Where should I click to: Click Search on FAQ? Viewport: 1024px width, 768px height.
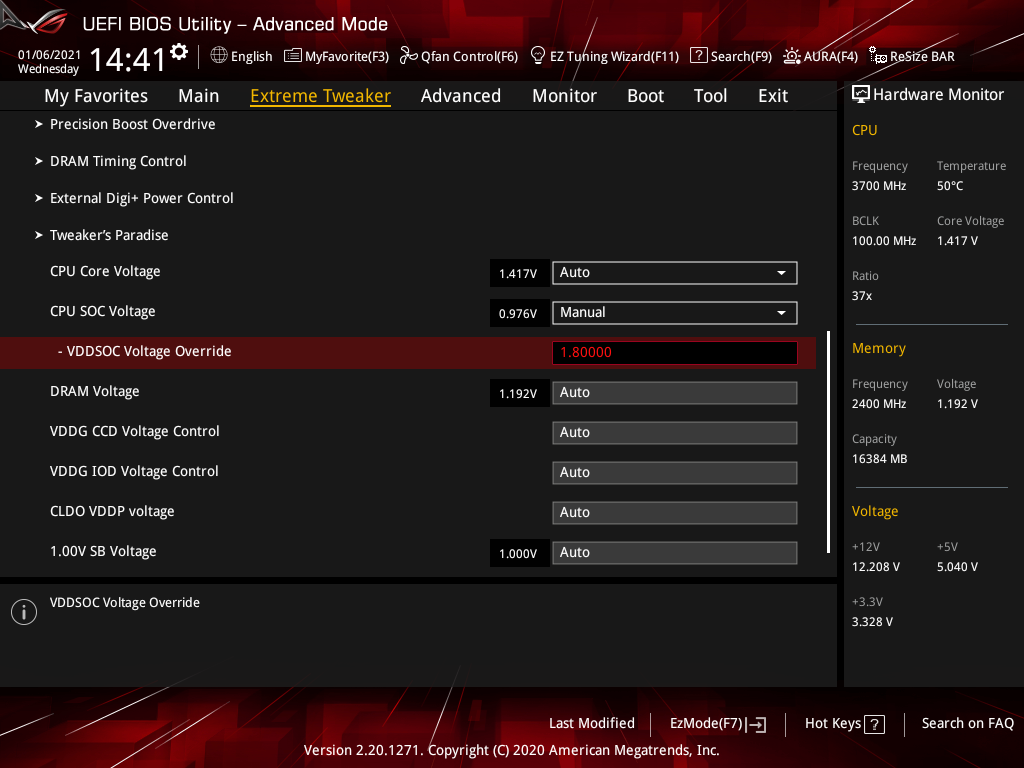coord(967,724)
